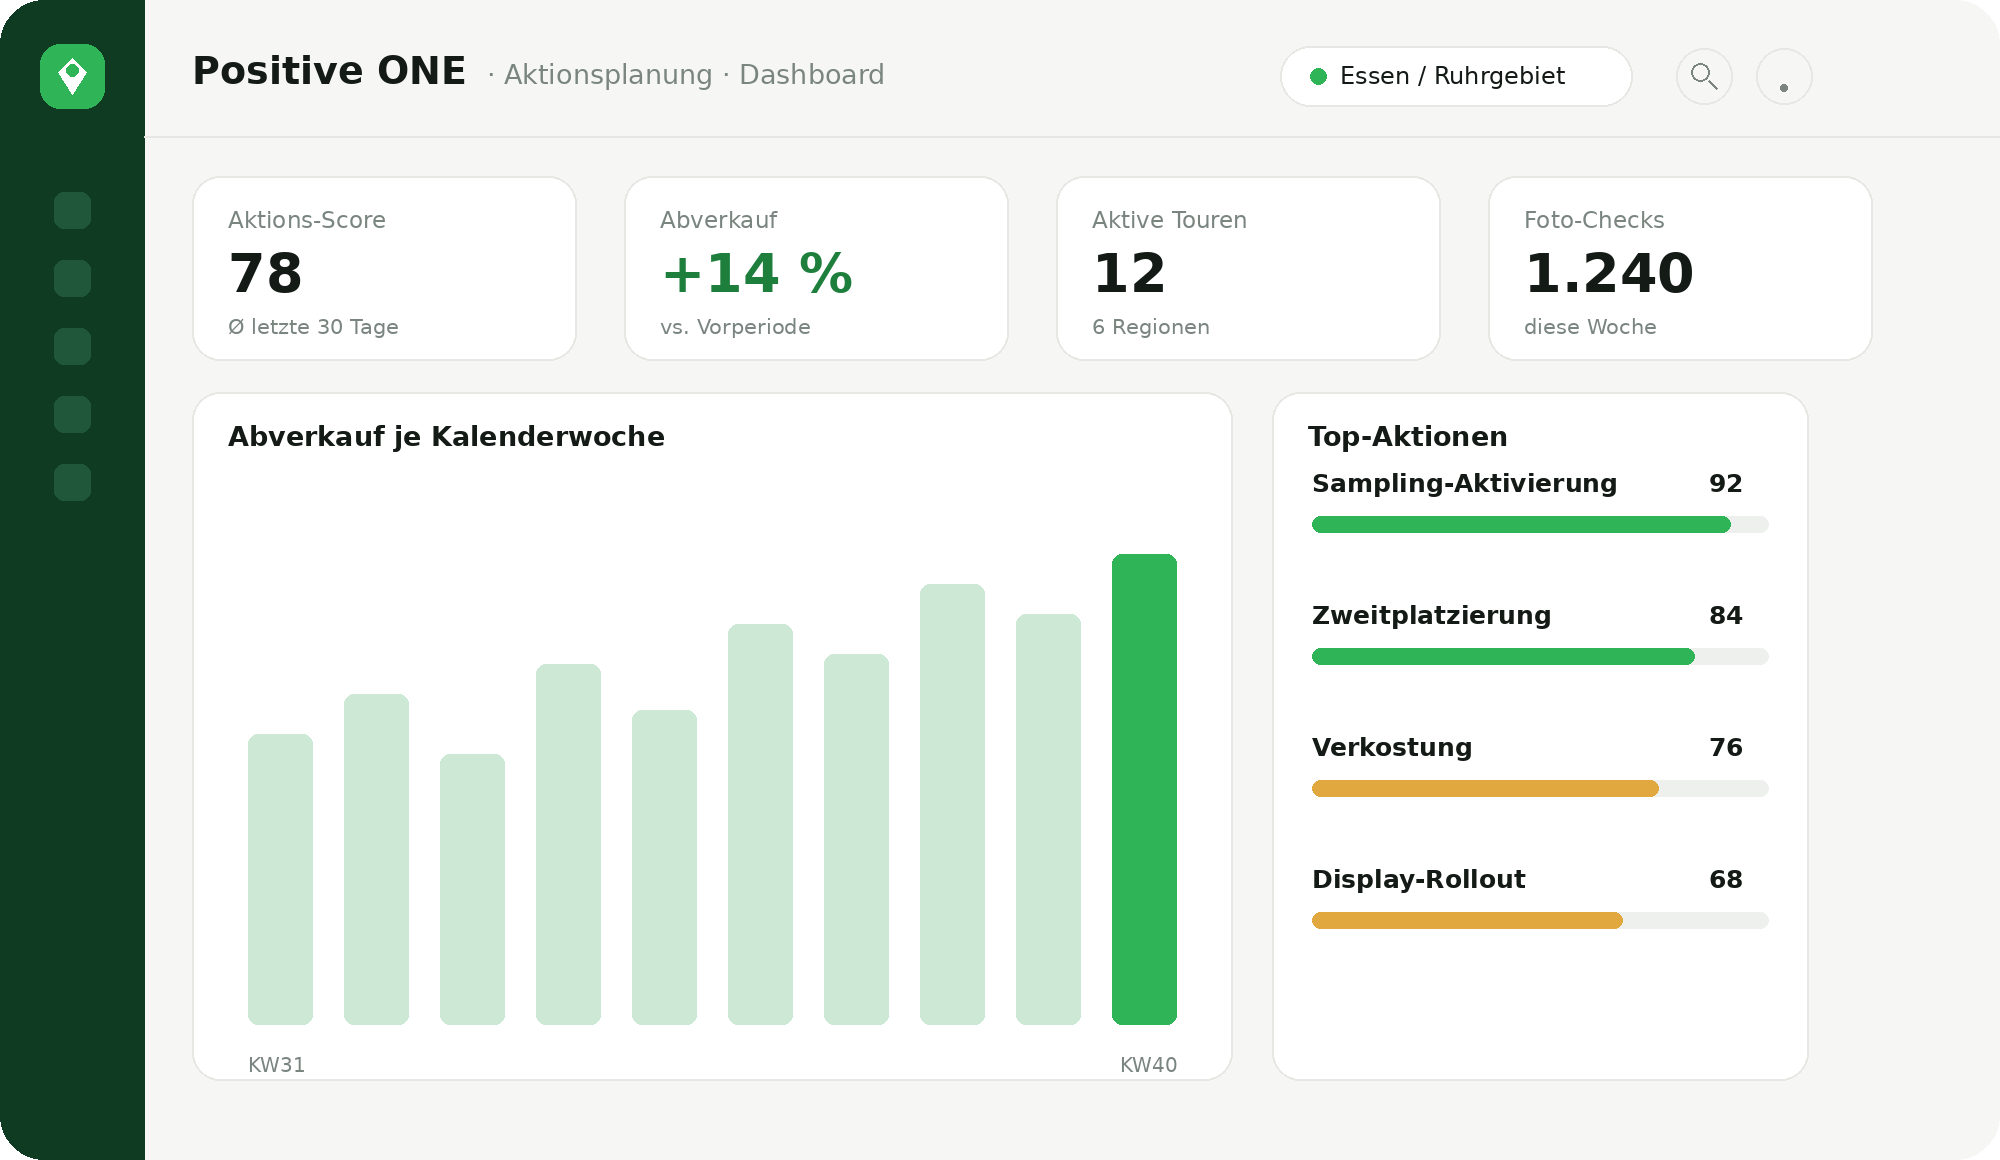Click the Positive ONE logo icon
Image resolution: width=2000 pixels, height=1160 pixels.
click(72, 76)
